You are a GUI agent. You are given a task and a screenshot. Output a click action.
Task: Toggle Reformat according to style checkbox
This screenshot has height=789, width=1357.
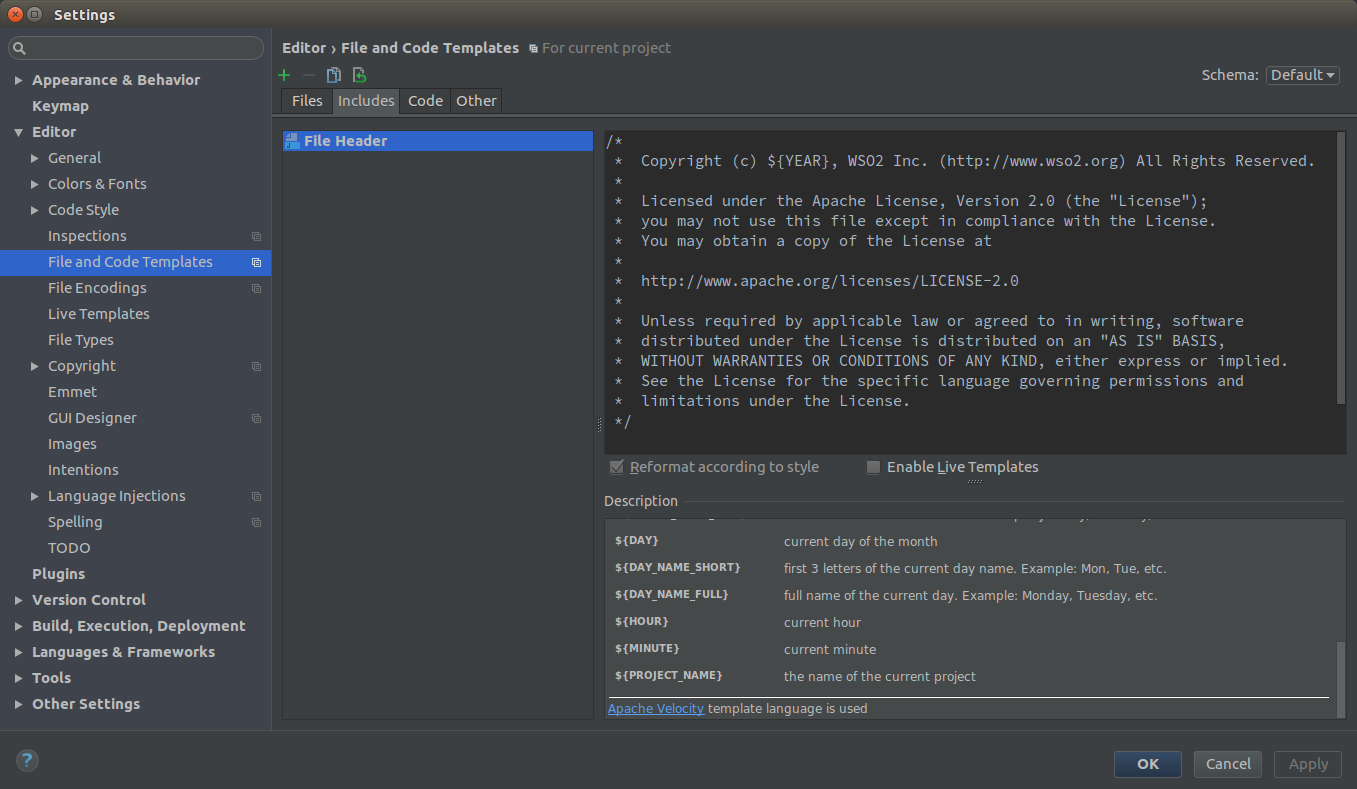point(616,467)
